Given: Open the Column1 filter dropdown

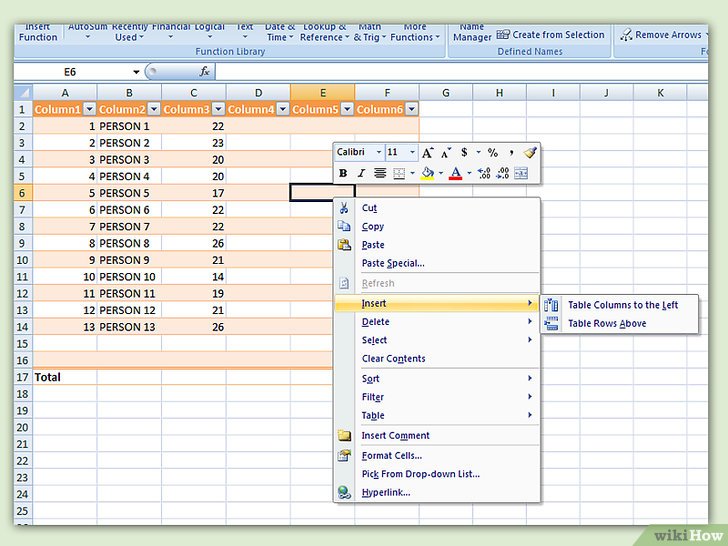Looking at the screenshot, I should pos(90,109).
